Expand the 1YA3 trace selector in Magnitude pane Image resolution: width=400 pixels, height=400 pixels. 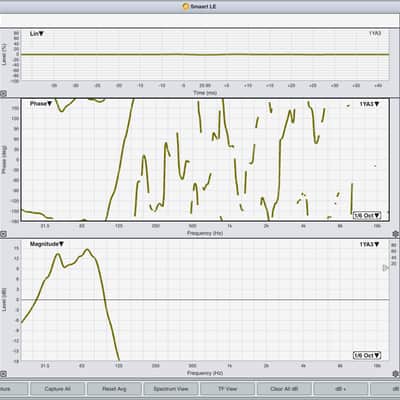pyautogui.click(x=369, y=244)
